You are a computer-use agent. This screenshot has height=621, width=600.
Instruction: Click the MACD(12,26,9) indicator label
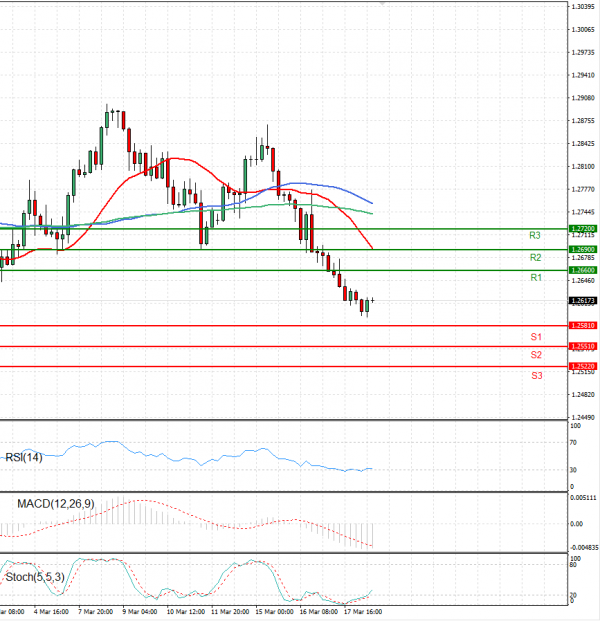(56, 504)
